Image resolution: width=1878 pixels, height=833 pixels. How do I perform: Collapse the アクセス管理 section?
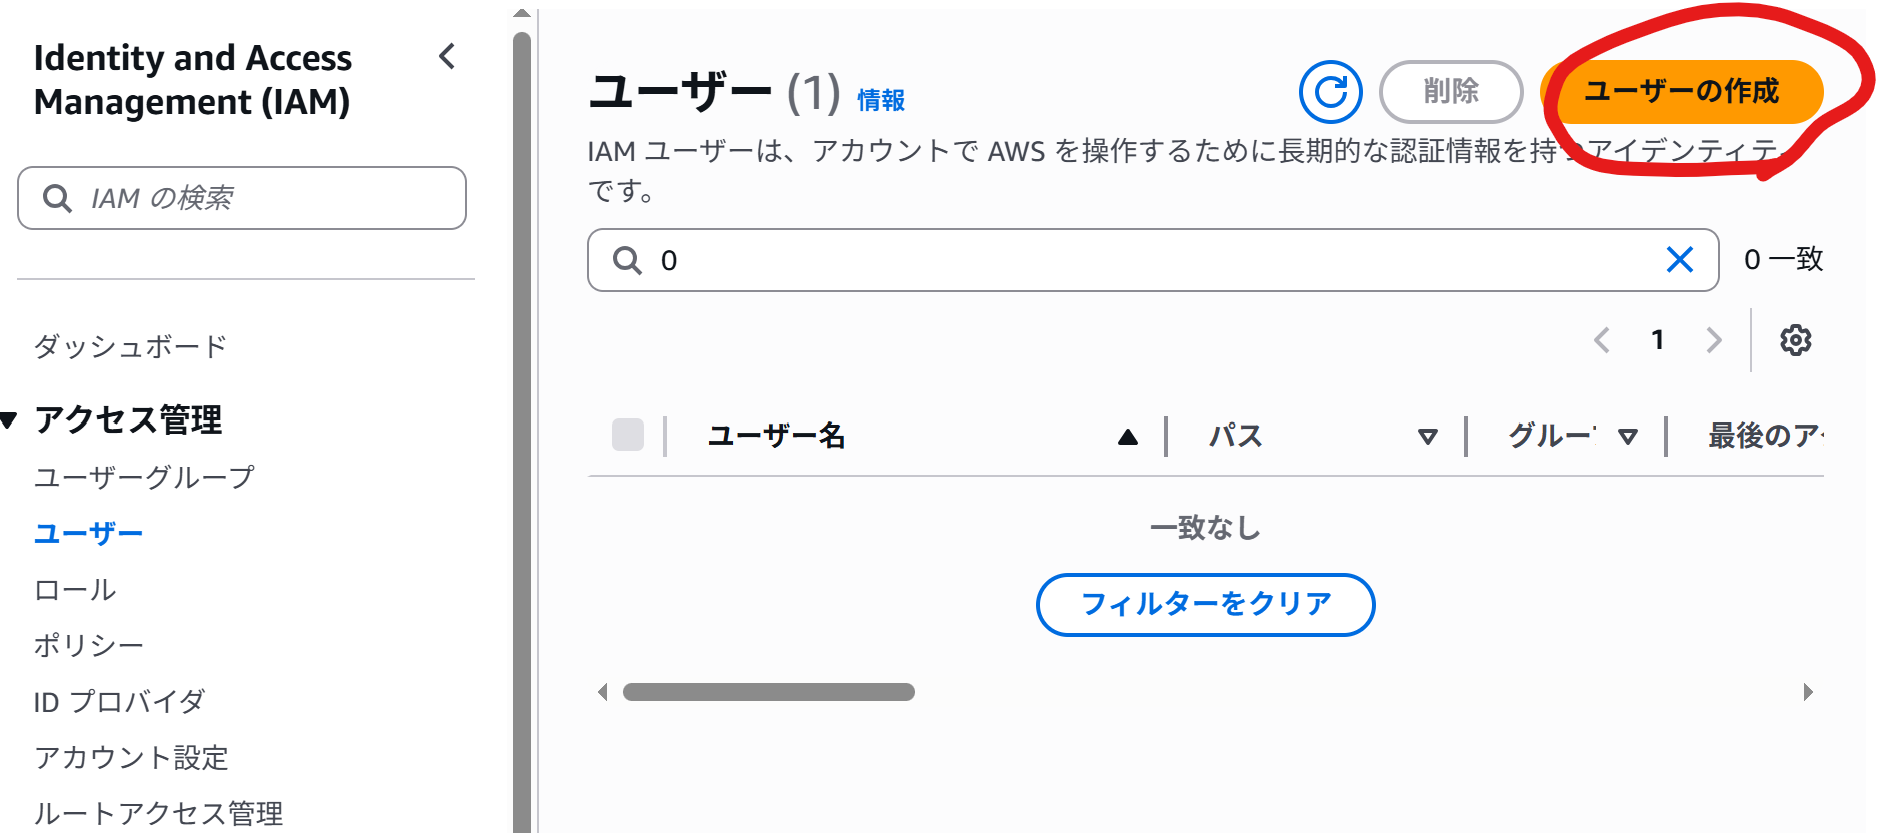point(10,420)
